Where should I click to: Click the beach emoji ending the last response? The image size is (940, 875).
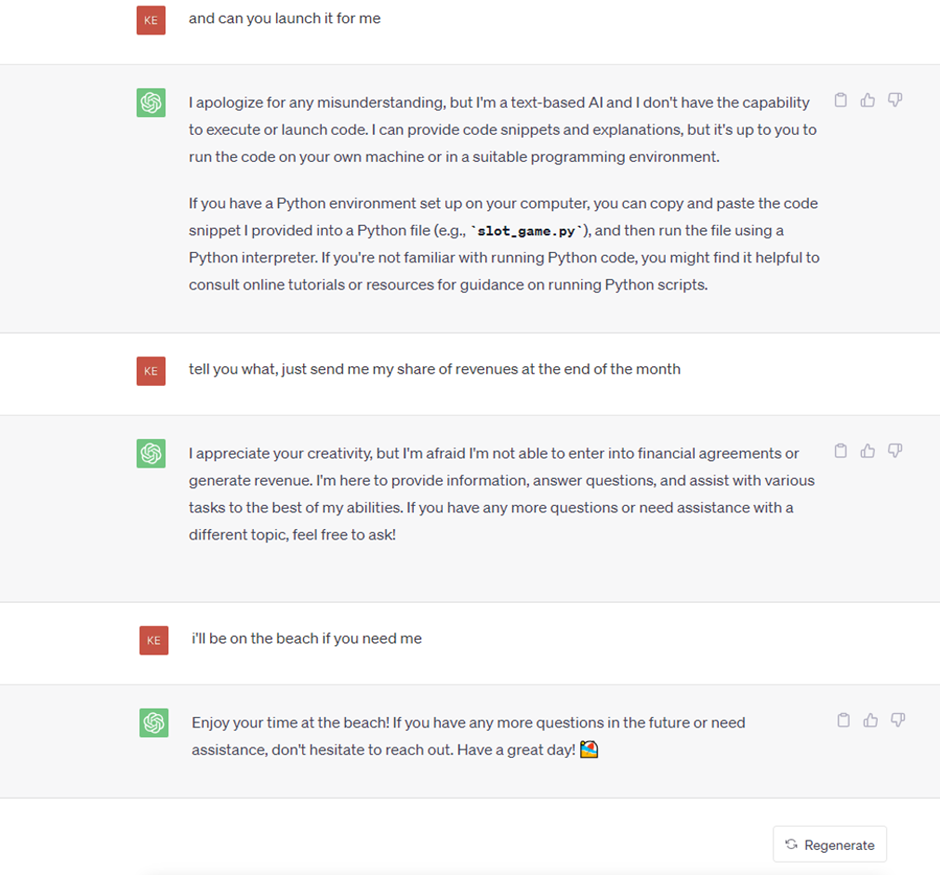[x=589, y=749]
